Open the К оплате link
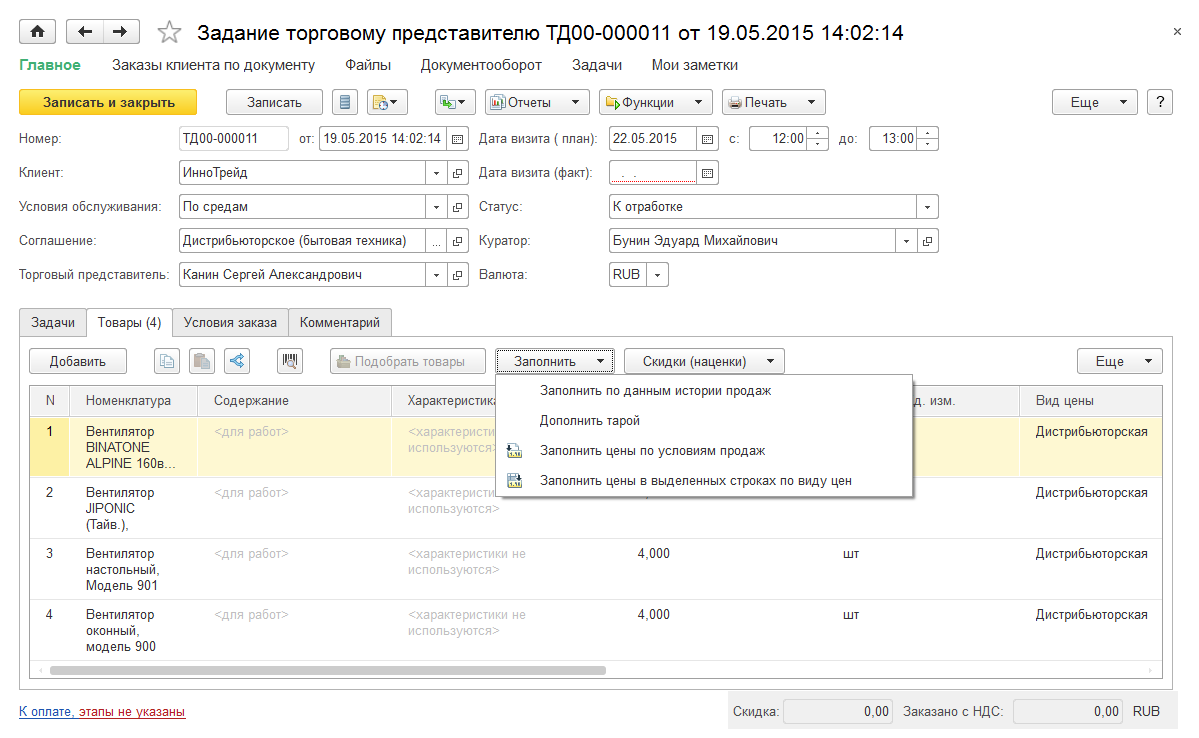This screenshot has width=1199, height=738. point(46,711)
